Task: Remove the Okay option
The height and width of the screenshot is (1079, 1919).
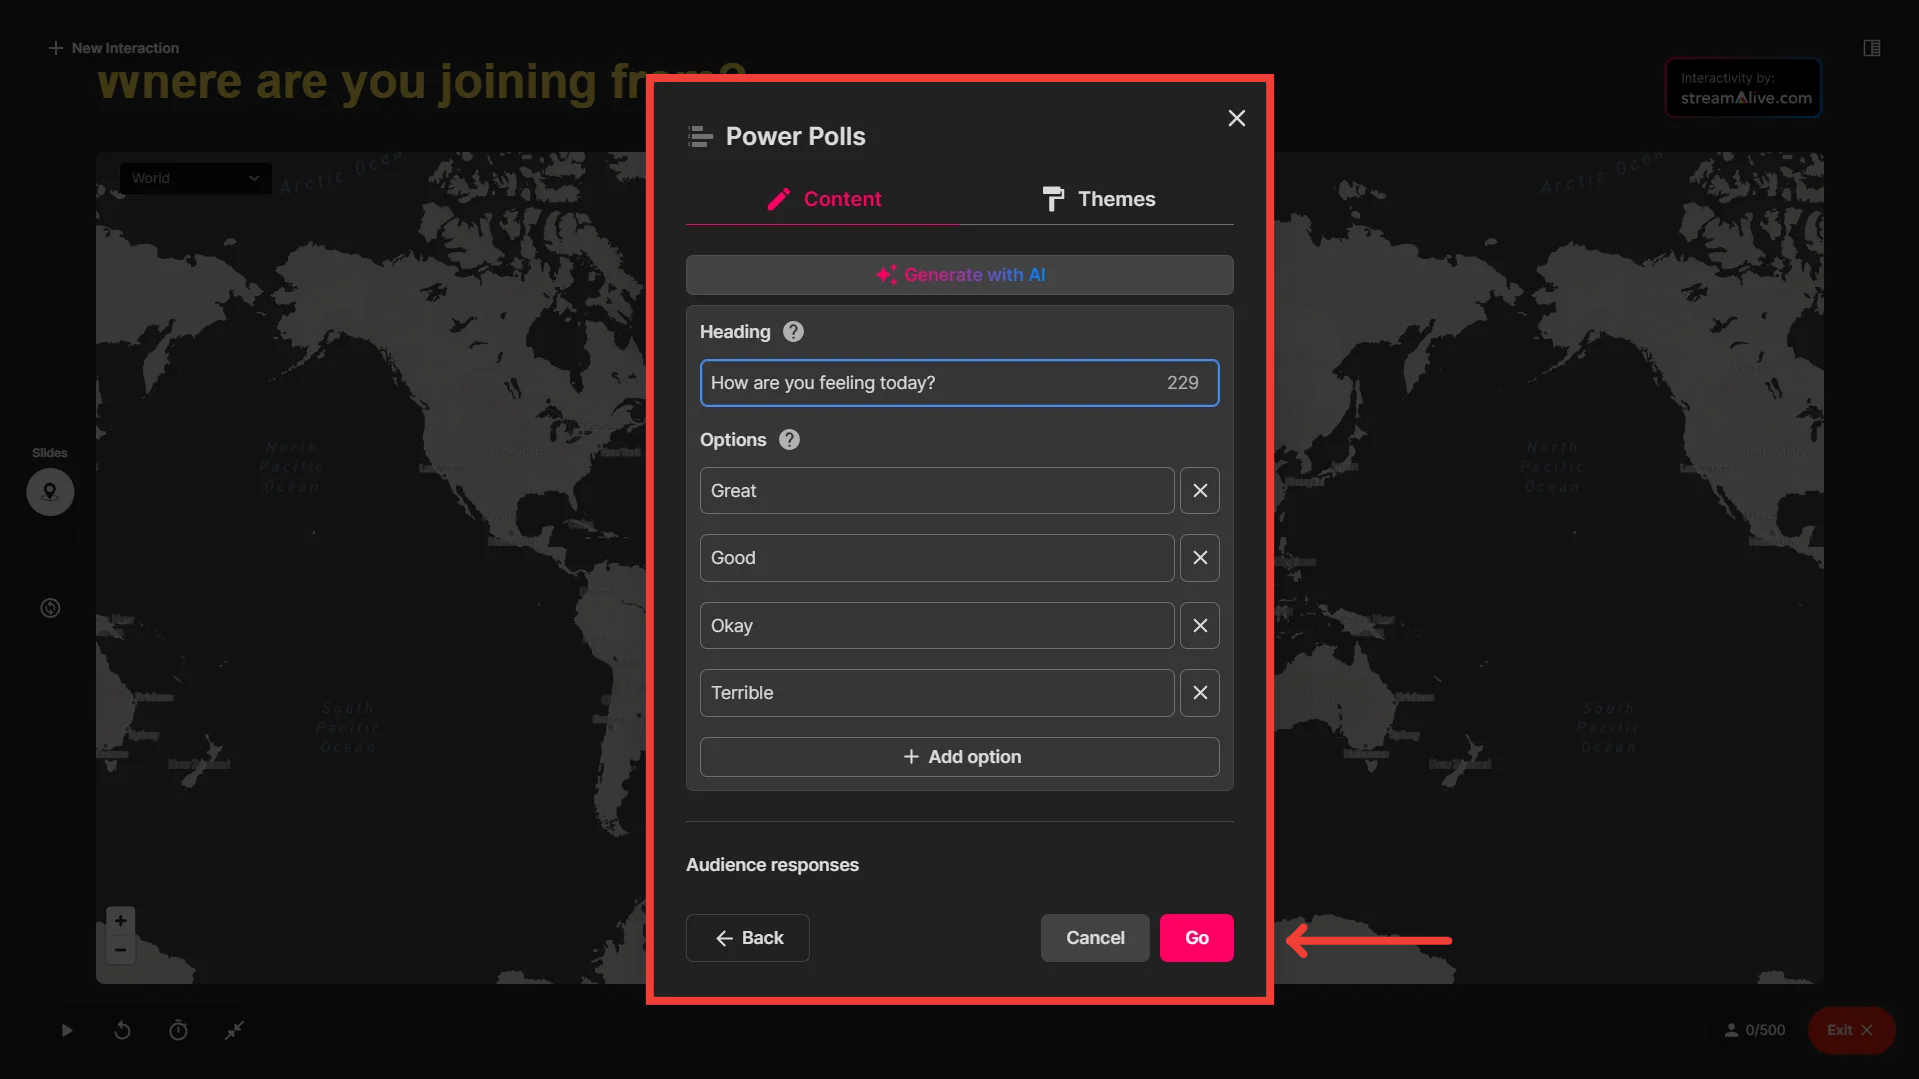Action: pyautogui.click(x=1199, y=626)
